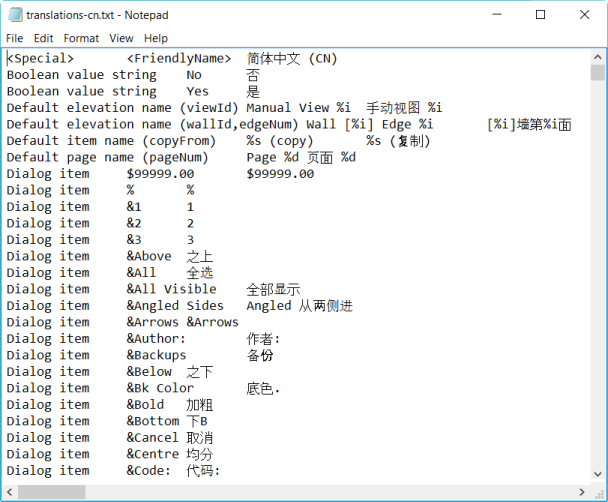Click the text '&Above'
The height and width of the screenshot is (502, 608).
[149, 256]
